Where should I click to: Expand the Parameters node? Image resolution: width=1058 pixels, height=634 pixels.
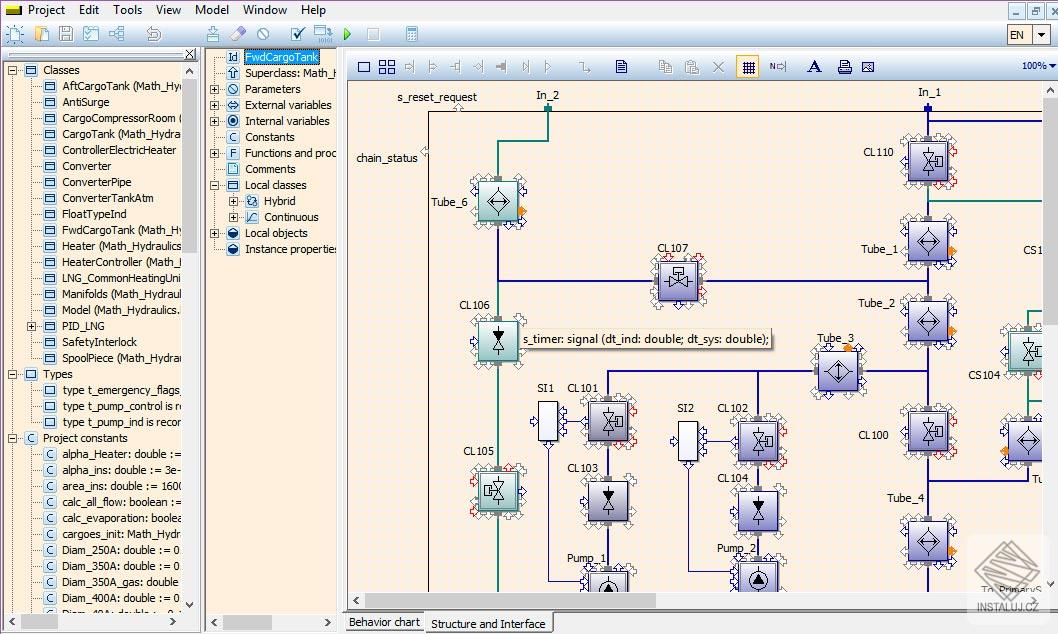[215, 89]
